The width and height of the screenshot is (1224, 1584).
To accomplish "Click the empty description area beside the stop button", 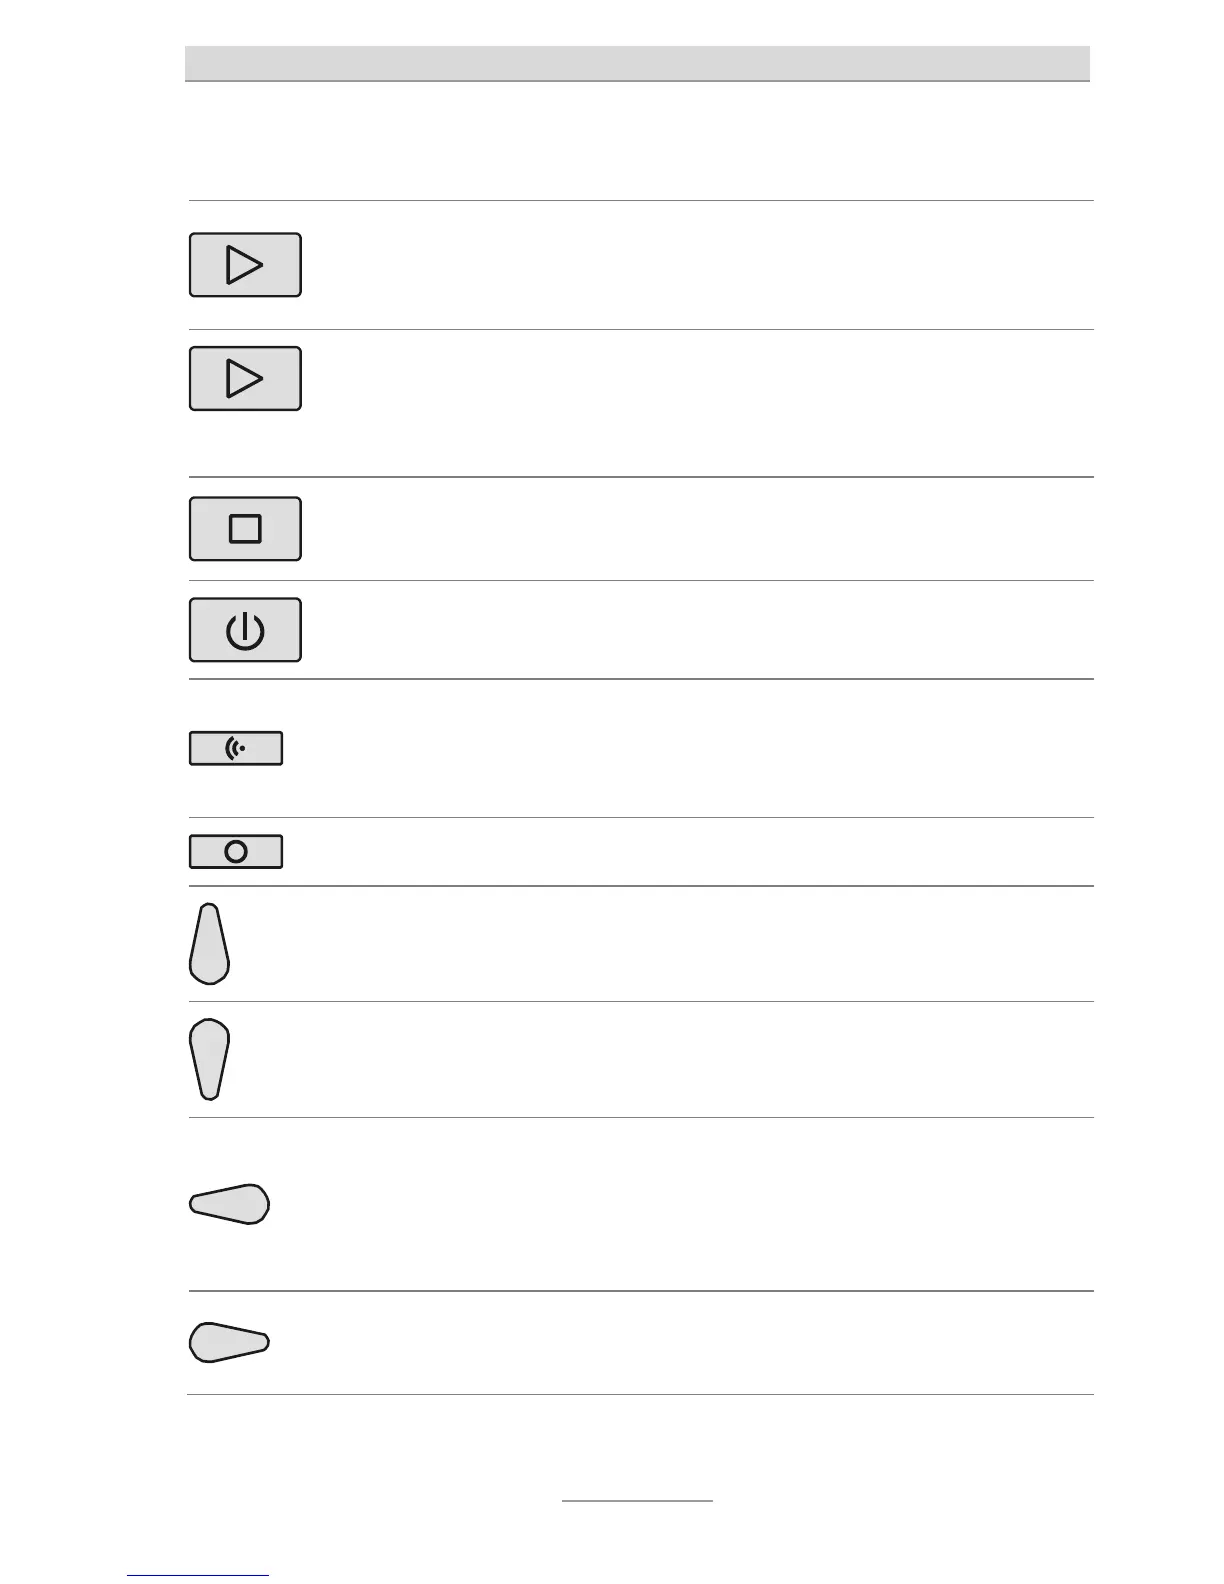I will tap(690, 529).
